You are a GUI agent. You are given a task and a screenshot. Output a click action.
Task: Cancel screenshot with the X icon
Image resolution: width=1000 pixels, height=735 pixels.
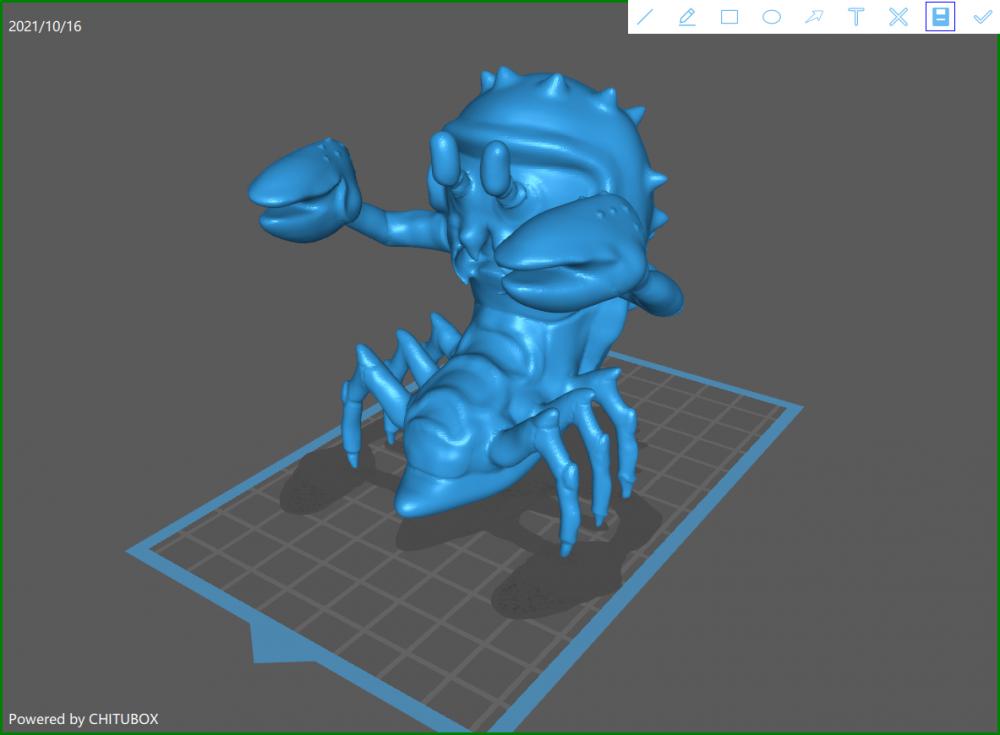pos(898,17)
